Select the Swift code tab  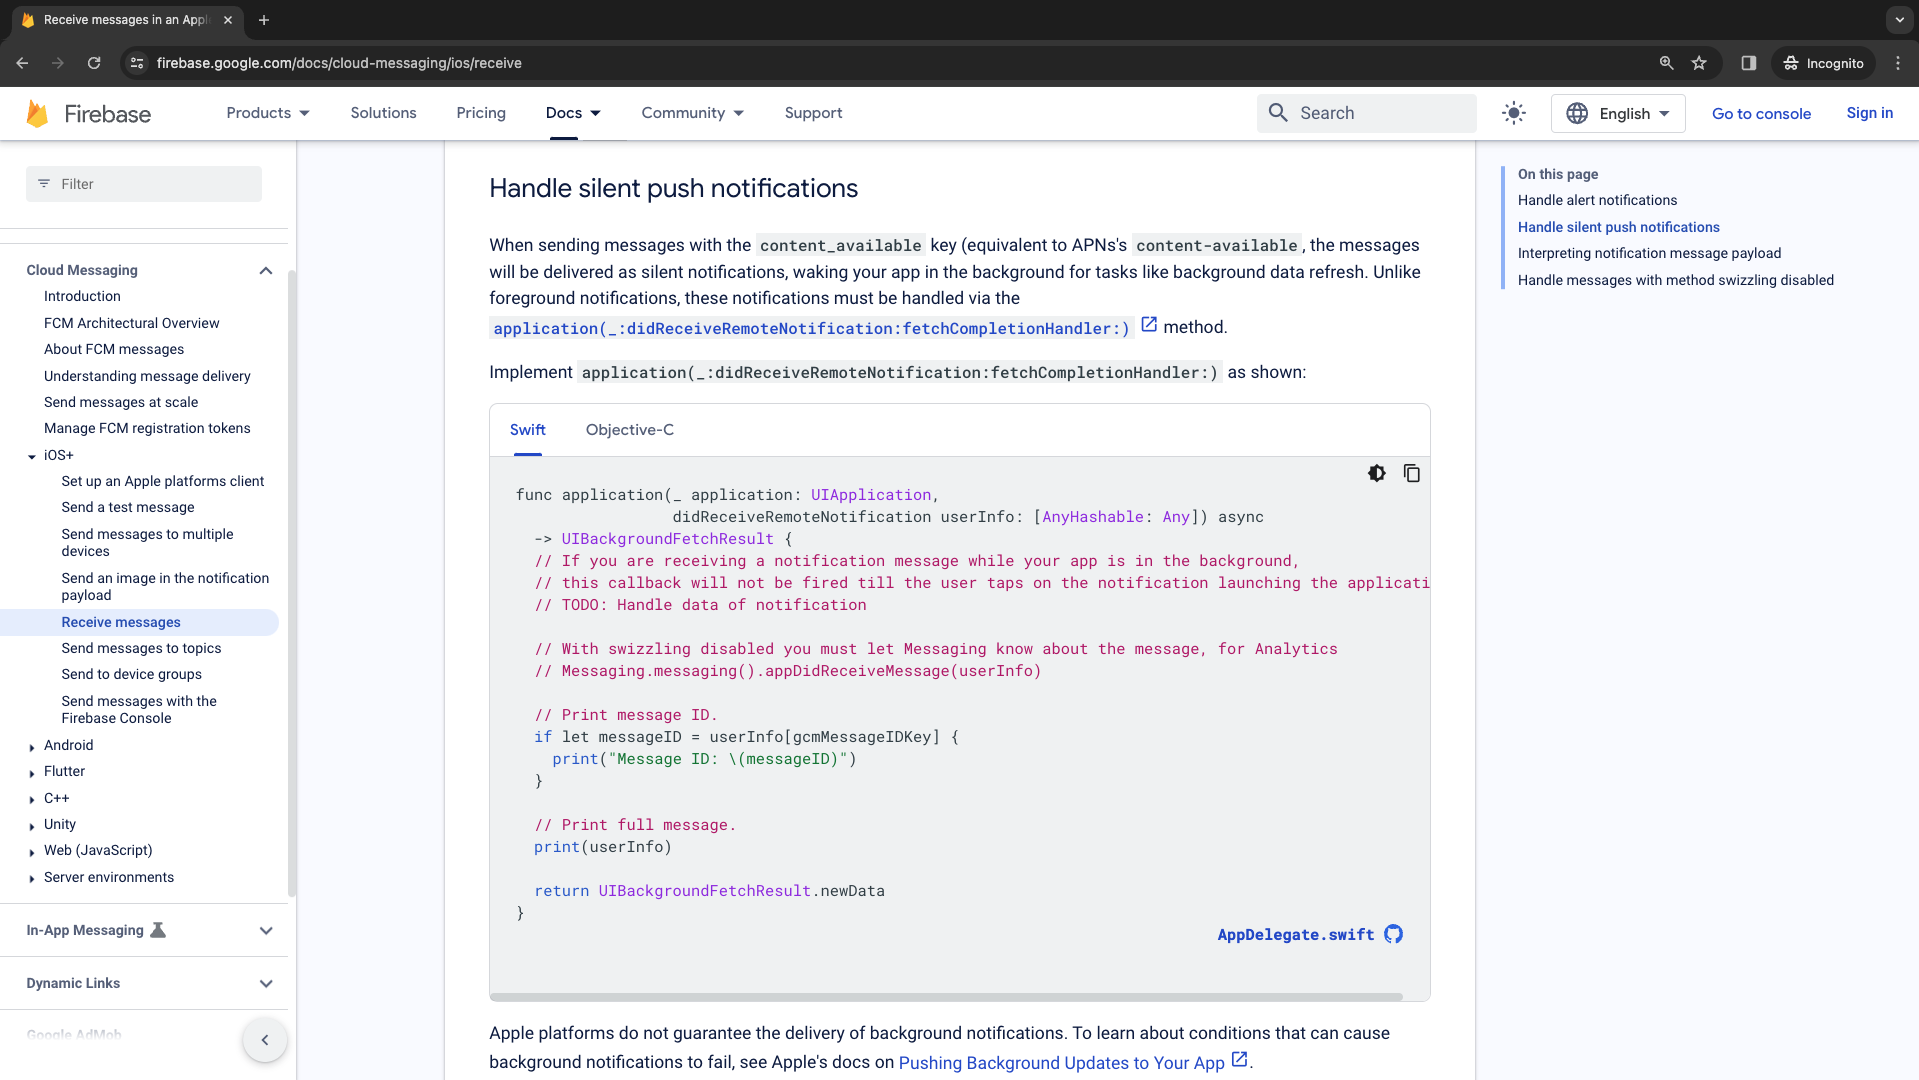(x=527, y=430)
